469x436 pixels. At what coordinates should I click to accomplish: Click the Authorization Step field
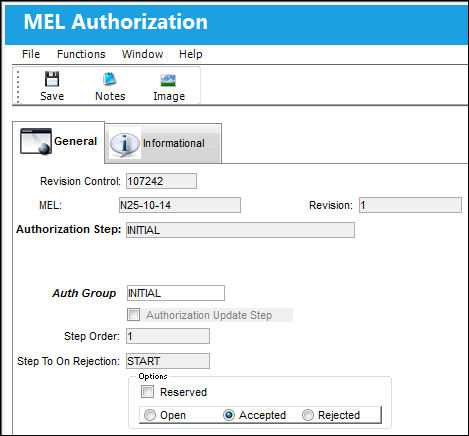click(240, 230)
